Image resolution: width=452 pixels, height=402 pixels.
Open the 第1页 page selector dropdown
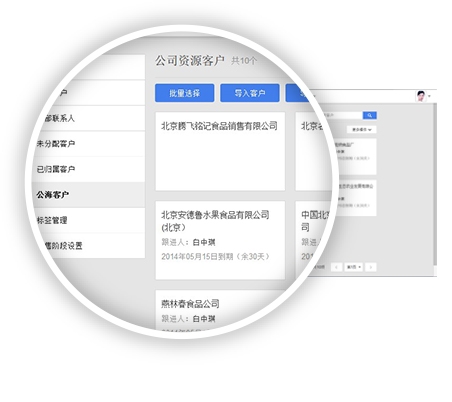354,267
